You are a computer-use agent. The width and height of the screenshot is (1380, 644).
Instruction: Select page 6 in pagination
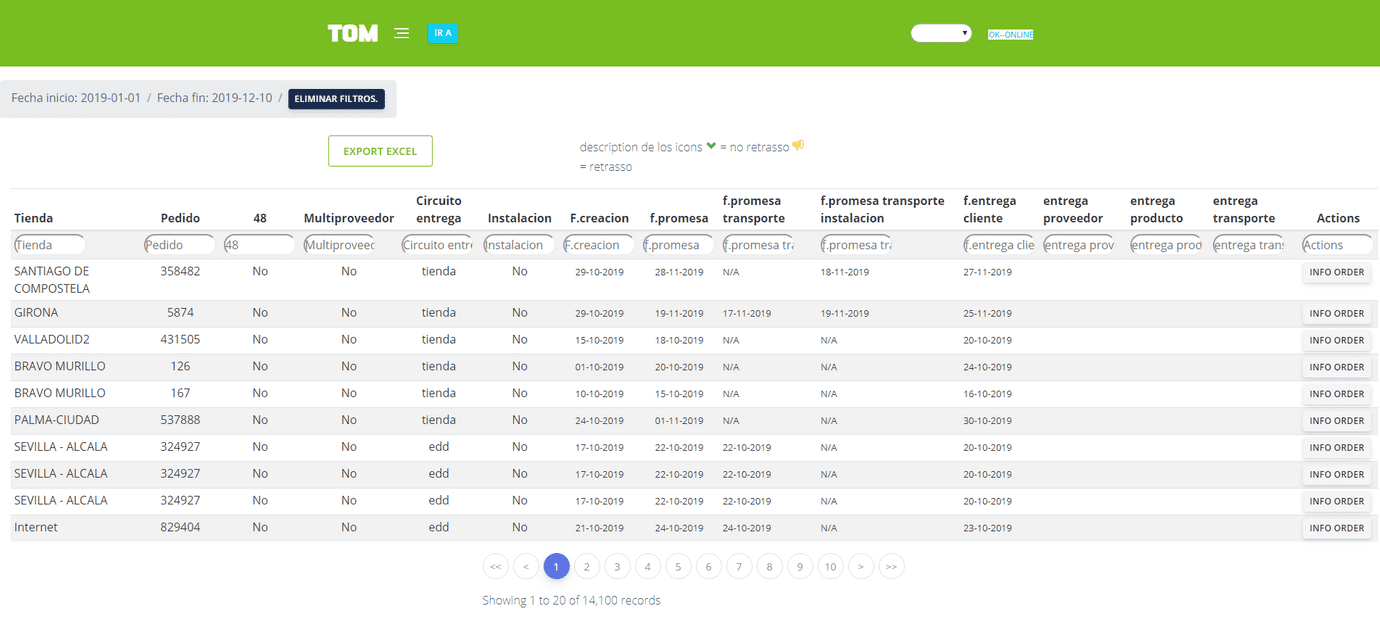pyautogui.click(x=709, y=567)
